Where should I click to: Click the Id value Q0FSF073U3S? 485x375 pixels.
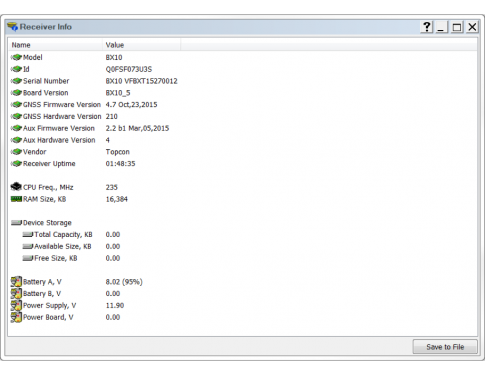[x=129, y=69]
